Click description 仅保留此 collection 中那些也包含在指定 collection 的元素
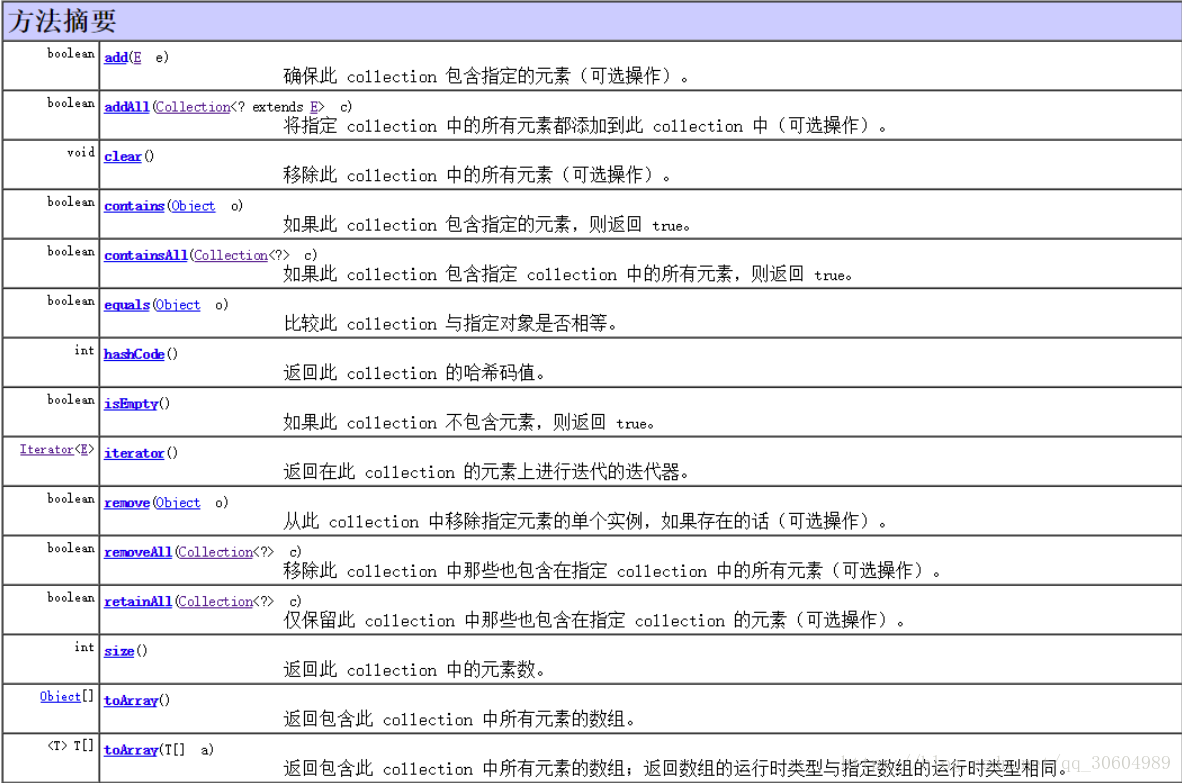 click(594, 621)
